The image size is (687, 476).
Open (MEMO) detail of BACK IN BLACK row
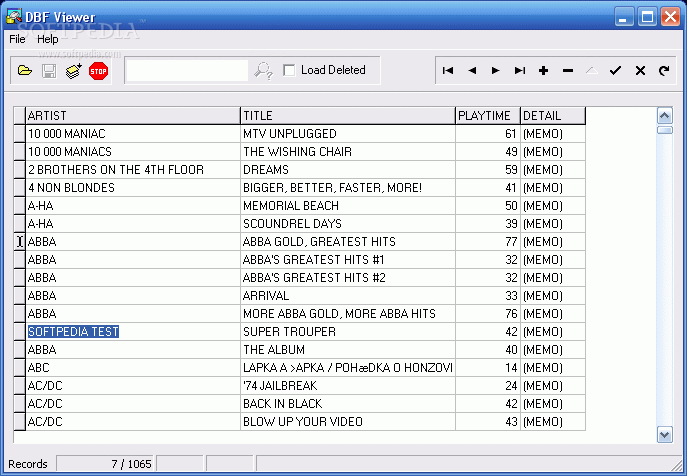553,403
